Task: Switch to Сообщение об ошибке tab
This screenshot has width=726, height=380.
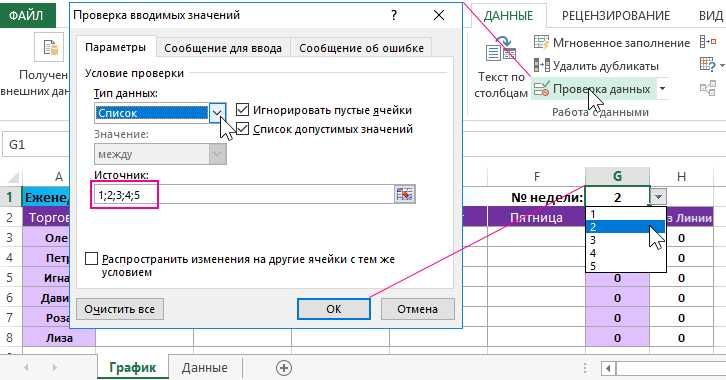Action: pos(361,48)
